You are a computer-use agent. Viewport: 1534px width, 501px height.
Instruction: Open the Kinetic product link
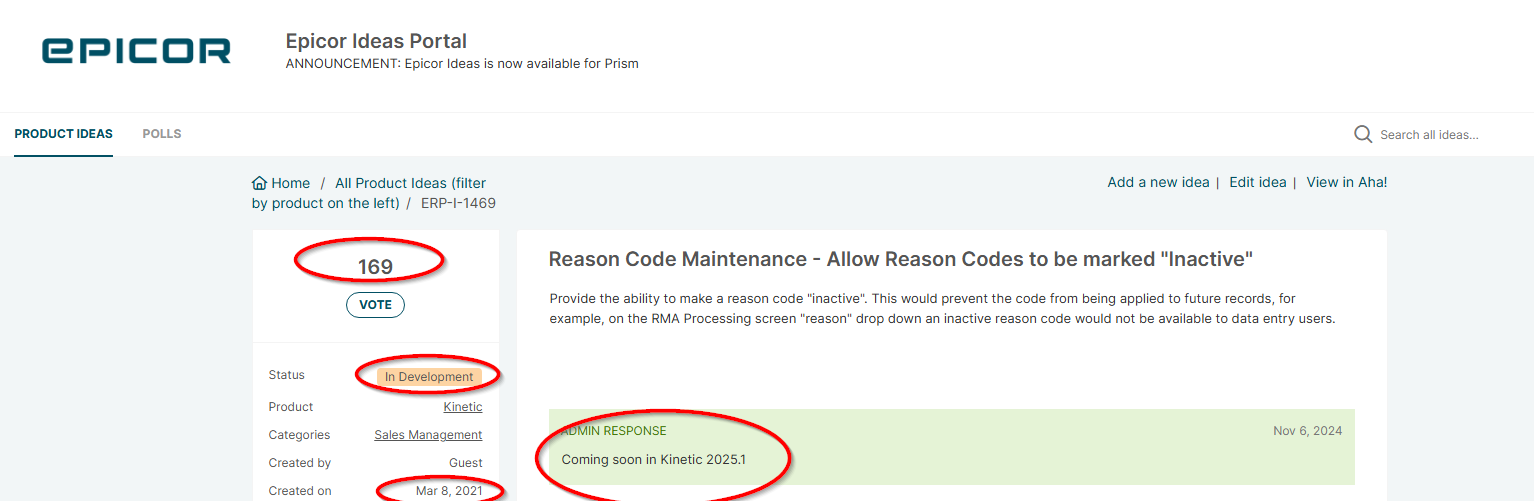pos(463,407)
